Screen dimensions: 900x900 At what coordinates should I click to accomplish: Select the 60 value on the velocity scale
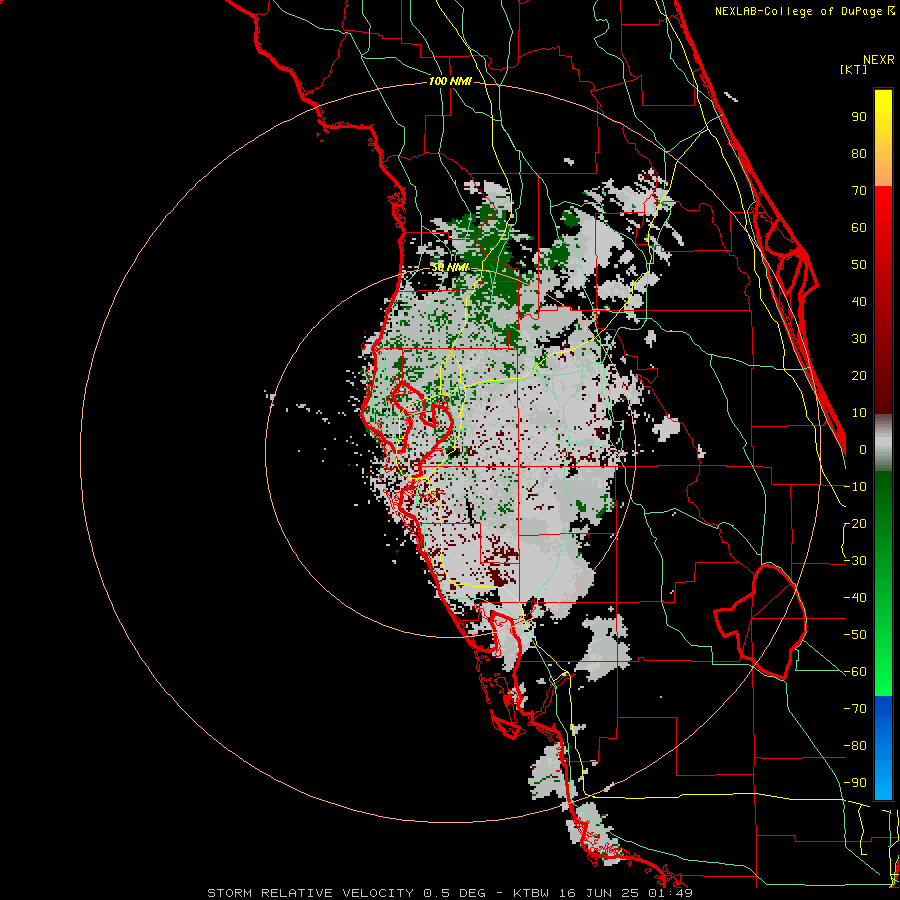[x=859, y=227]
